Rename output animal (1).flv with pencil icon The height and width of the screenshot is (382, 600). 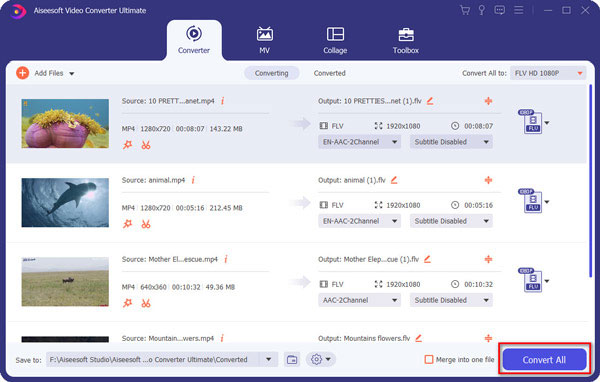coord(394,180)
